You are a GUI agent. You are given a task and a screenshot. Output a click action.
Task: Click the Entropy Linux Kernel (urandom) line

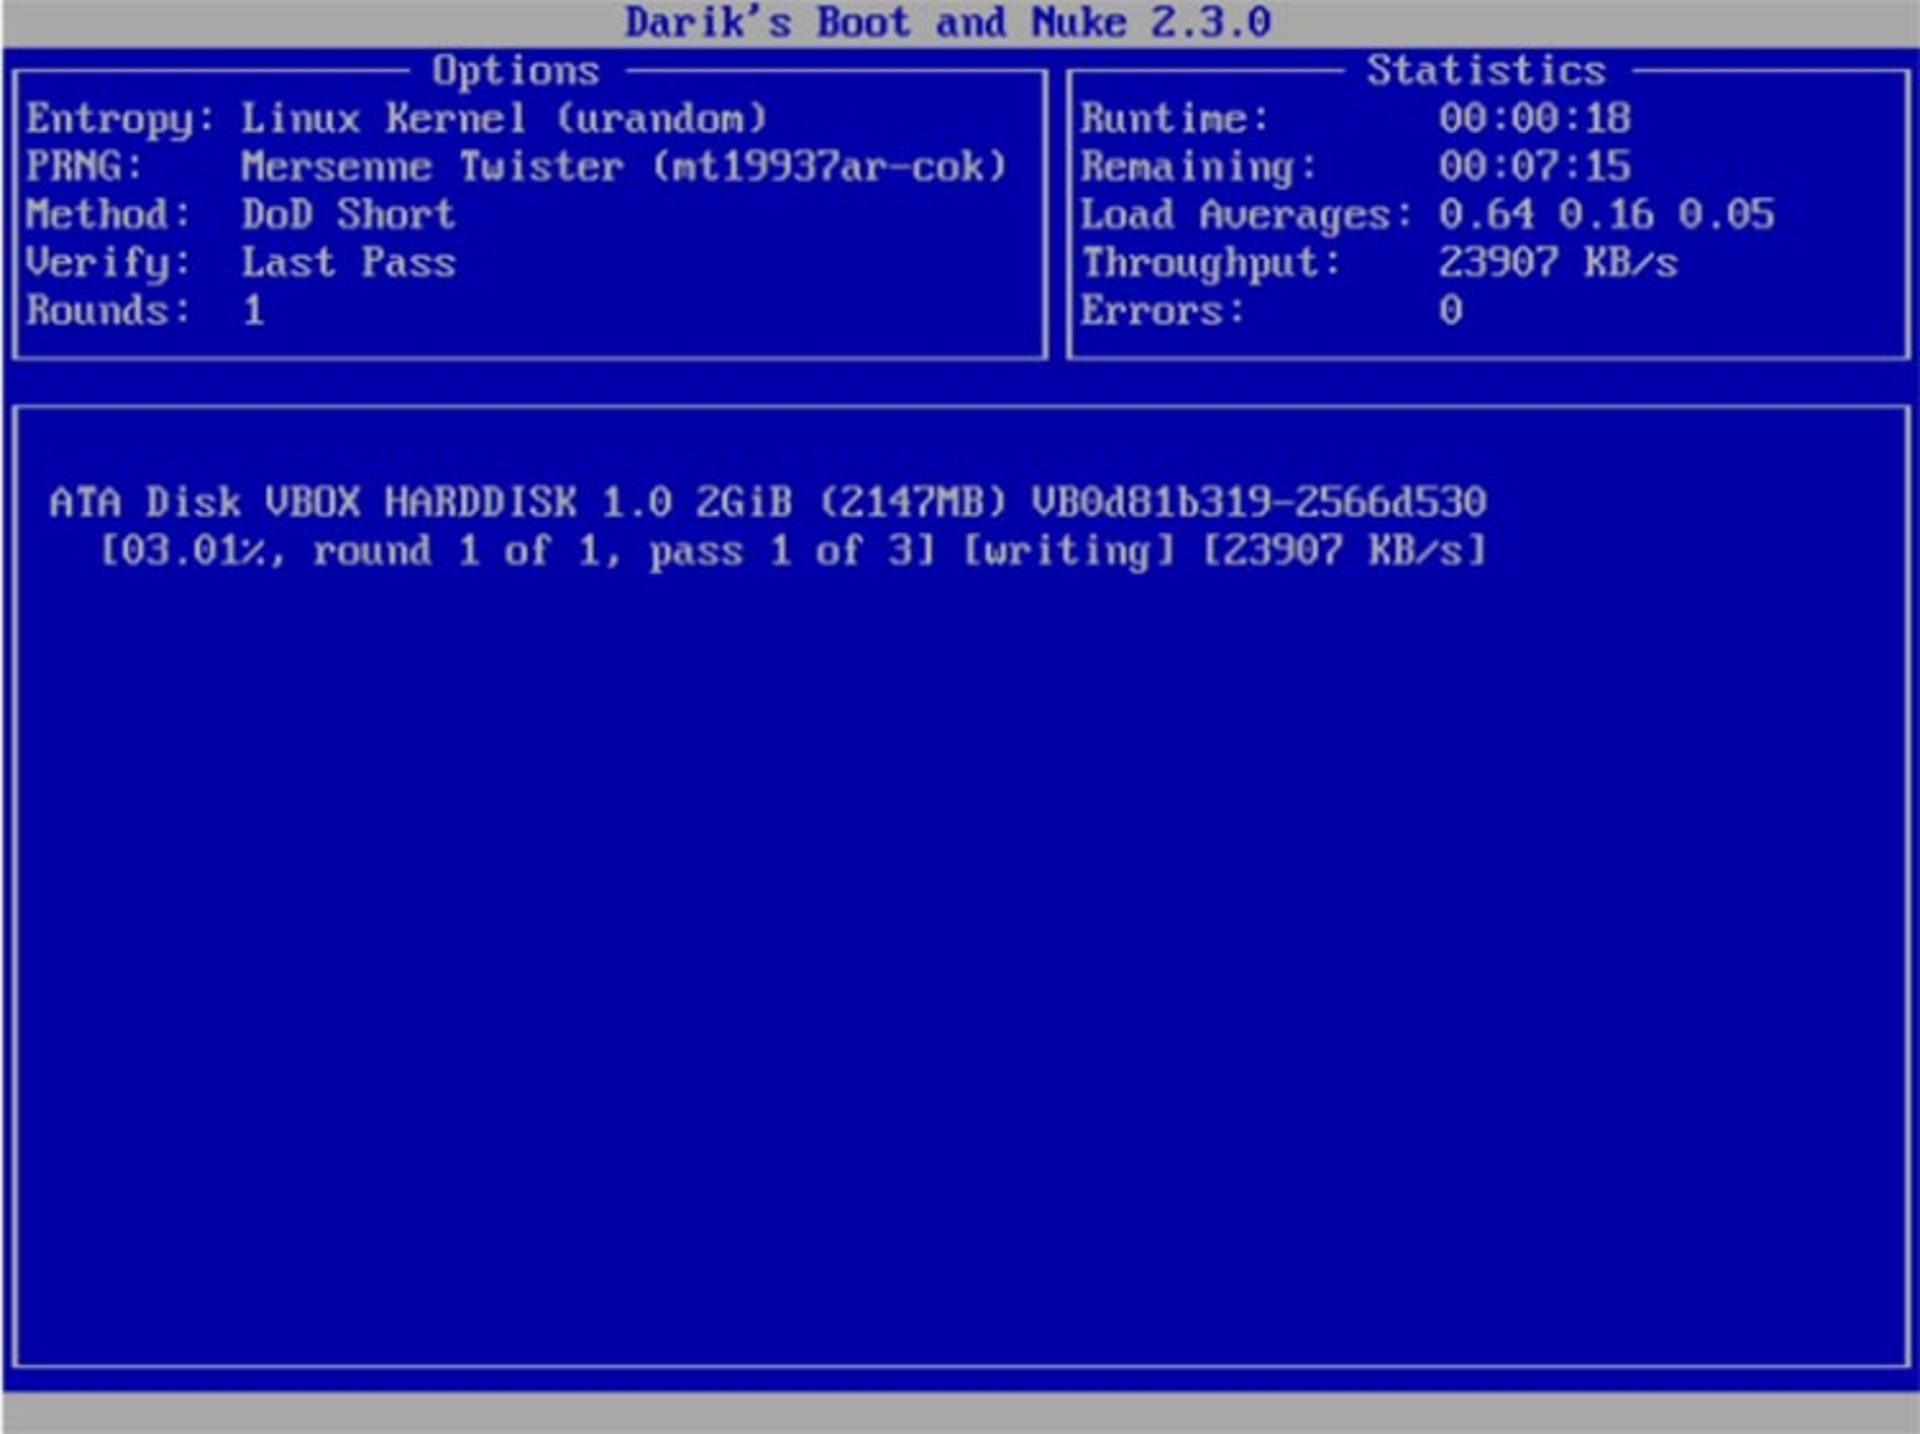397,119
